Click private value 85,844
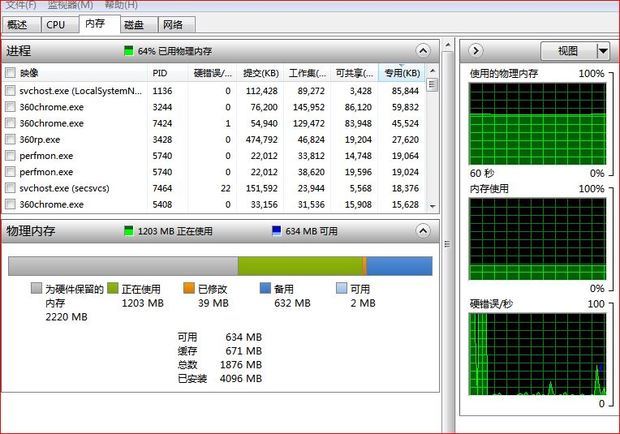The width and height of the screenshot is (620, 434). (x=405, y=91)
